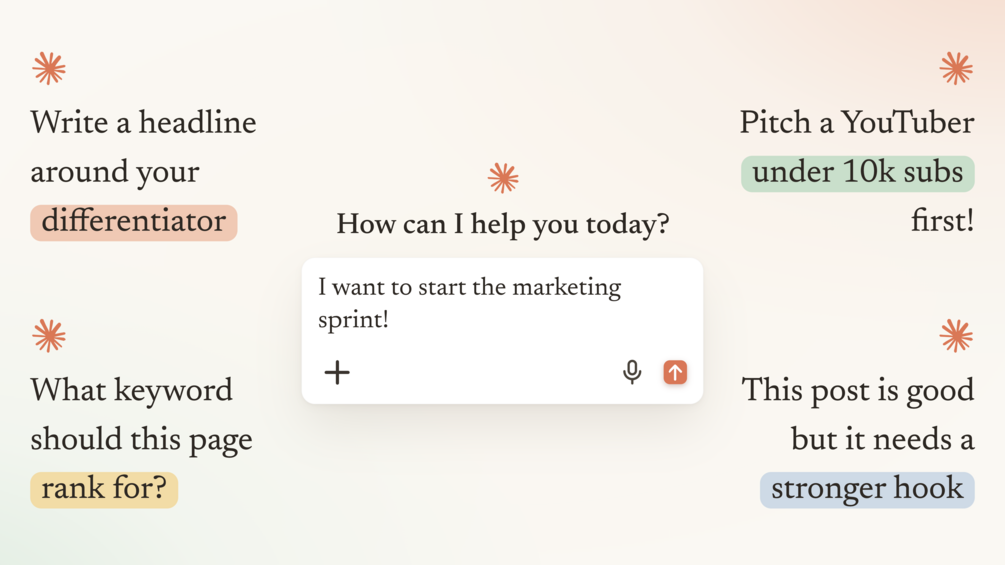Click starburst icon above 'Write a headline'
The height and width of the screenshot is (565, 1005).
click(x=49, y=68)
